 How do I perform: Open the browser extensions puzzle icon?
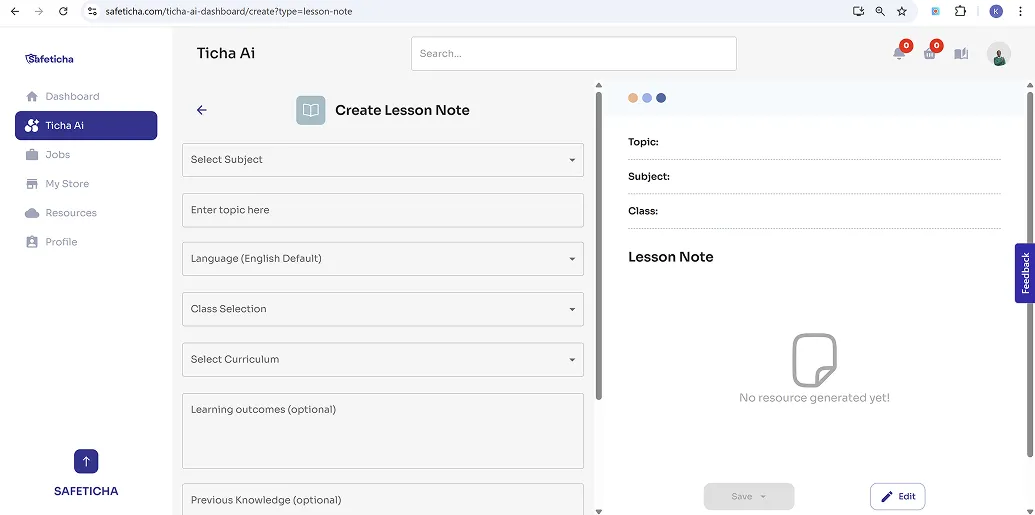pyautogui.click(x=960, y=11)
